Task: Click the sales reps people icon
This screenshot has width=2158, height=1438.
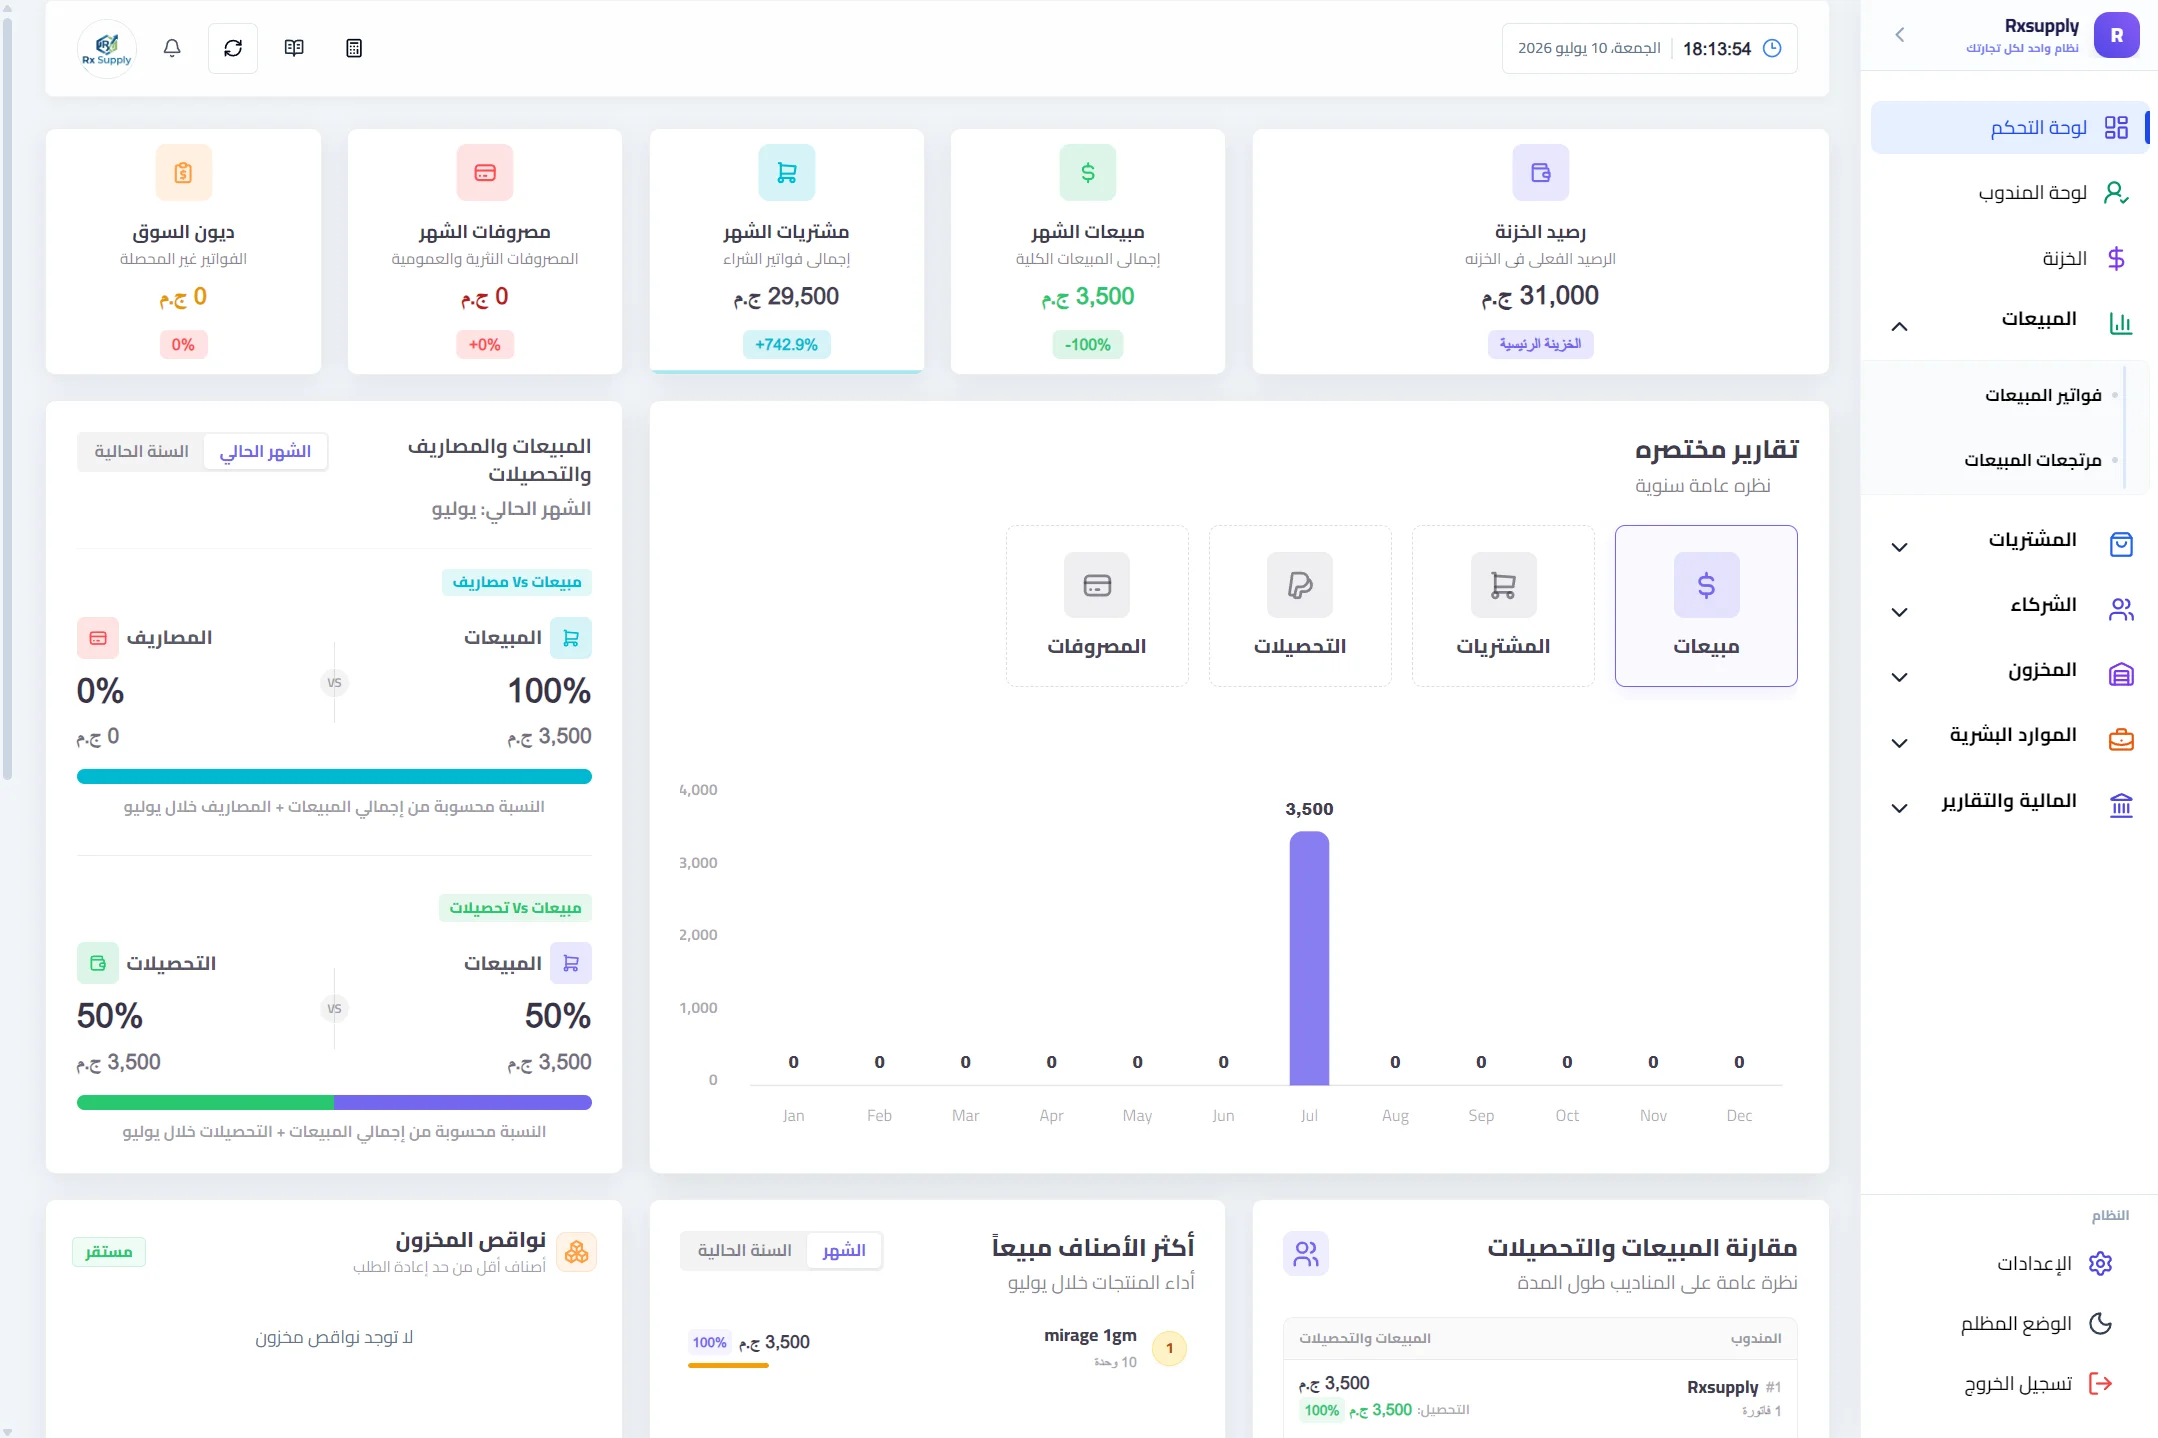Action: (x=1306, y=1253)
